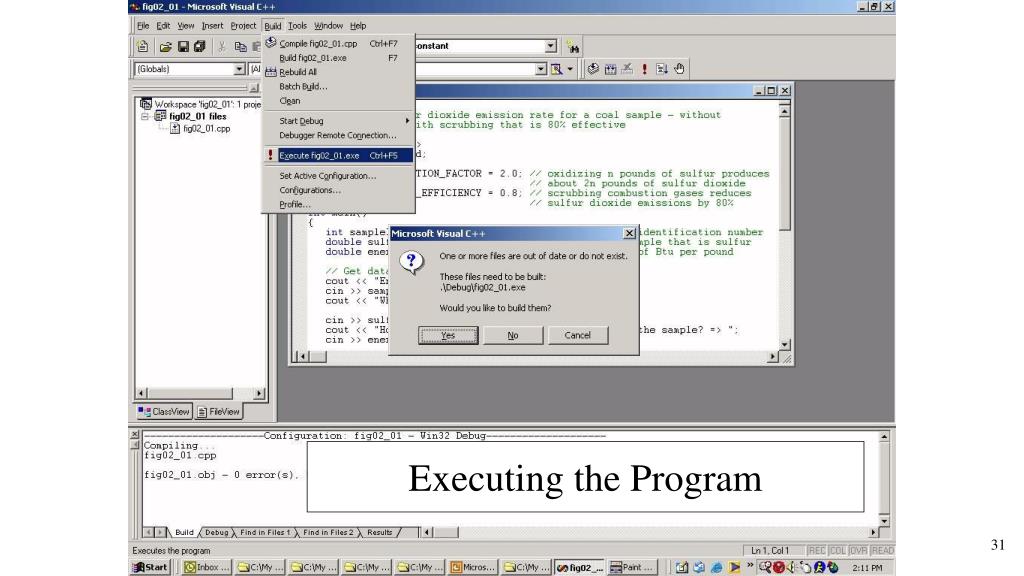
Task: Choose Set Active Configuration... menu item
Action: 338,176
